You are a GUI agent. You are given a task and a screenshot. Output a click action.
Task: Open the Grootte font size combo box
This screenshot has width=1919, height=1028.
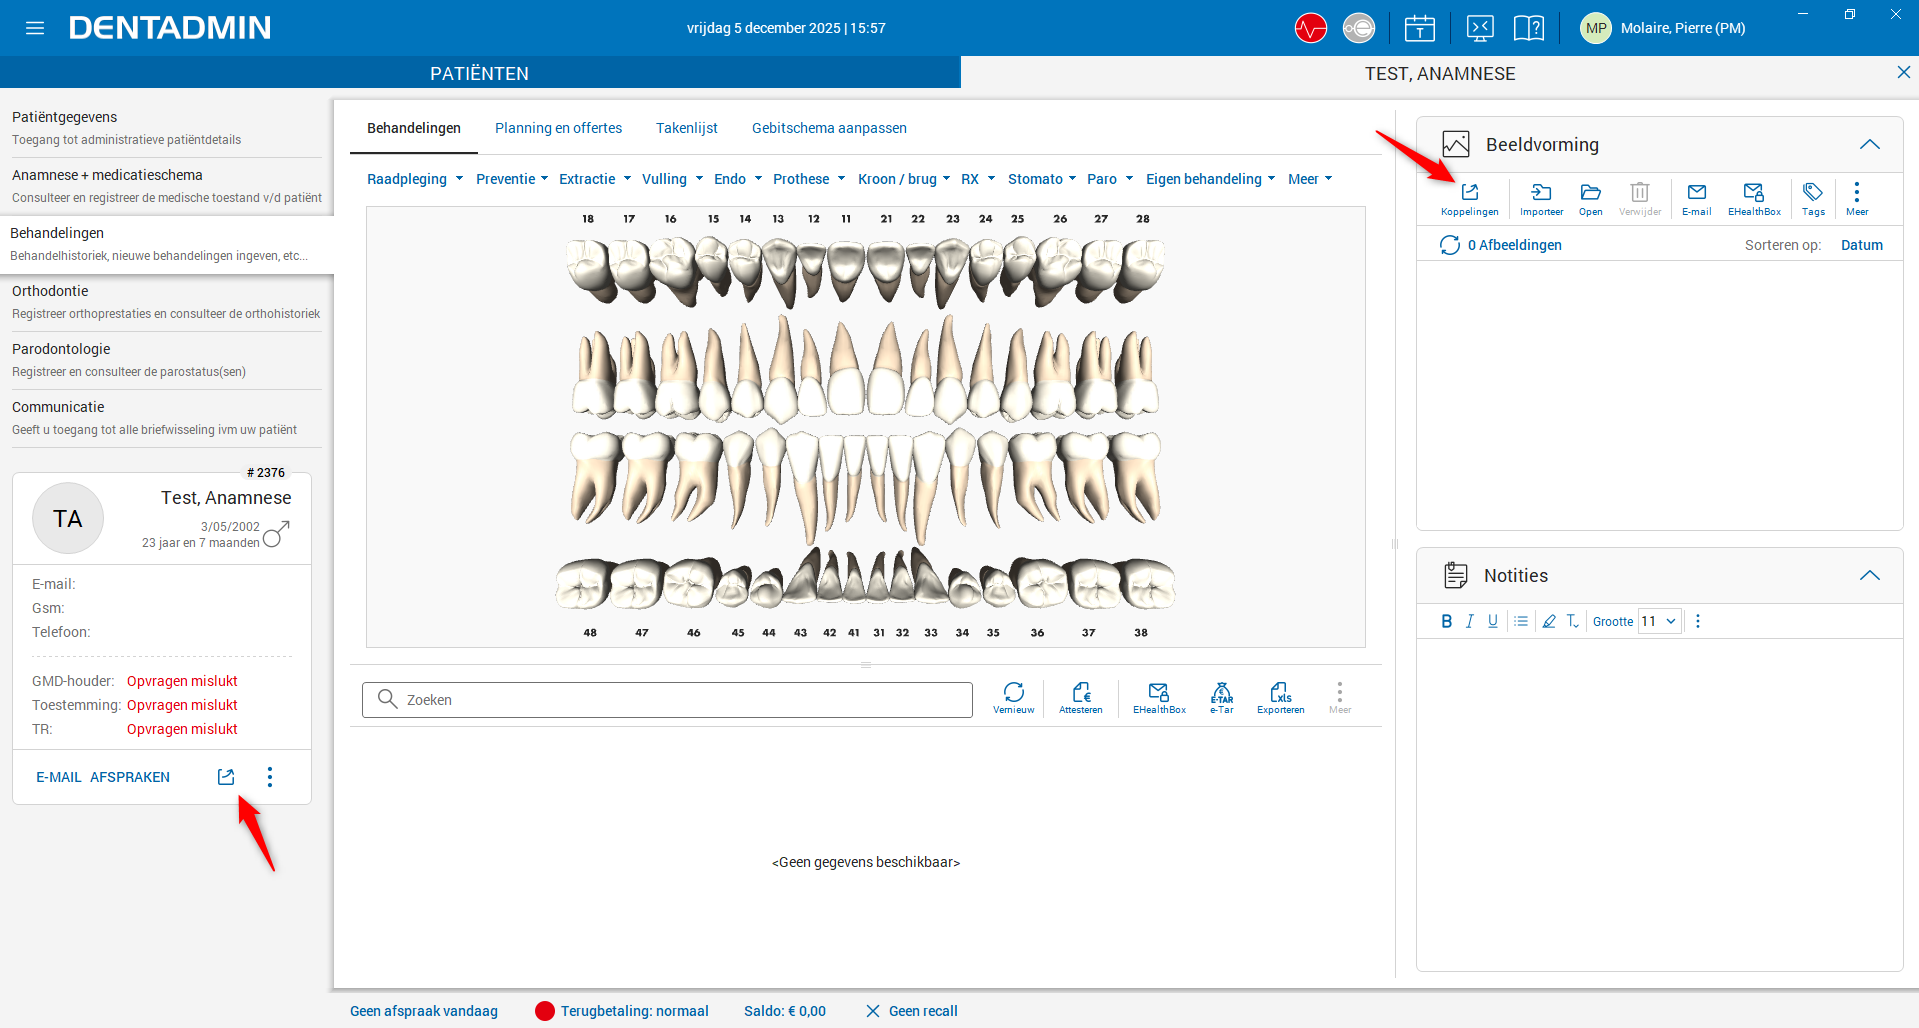pos(1659,621)
